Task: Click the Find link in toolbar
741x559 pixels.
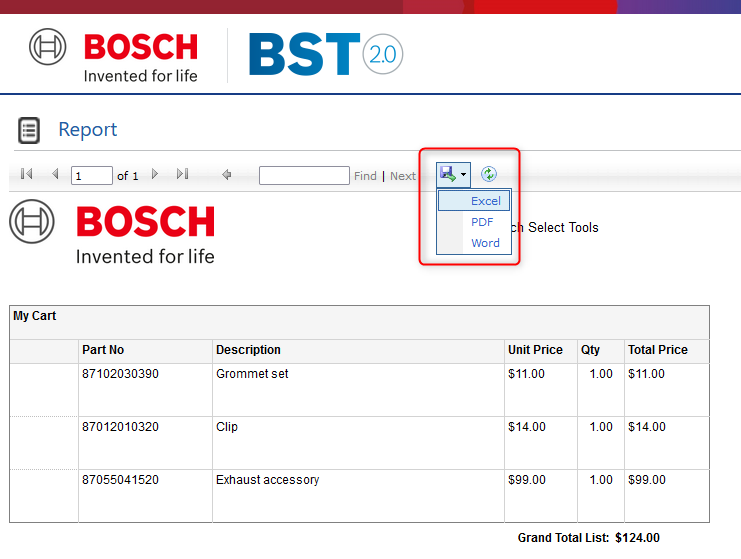Action: click(365, 176)
